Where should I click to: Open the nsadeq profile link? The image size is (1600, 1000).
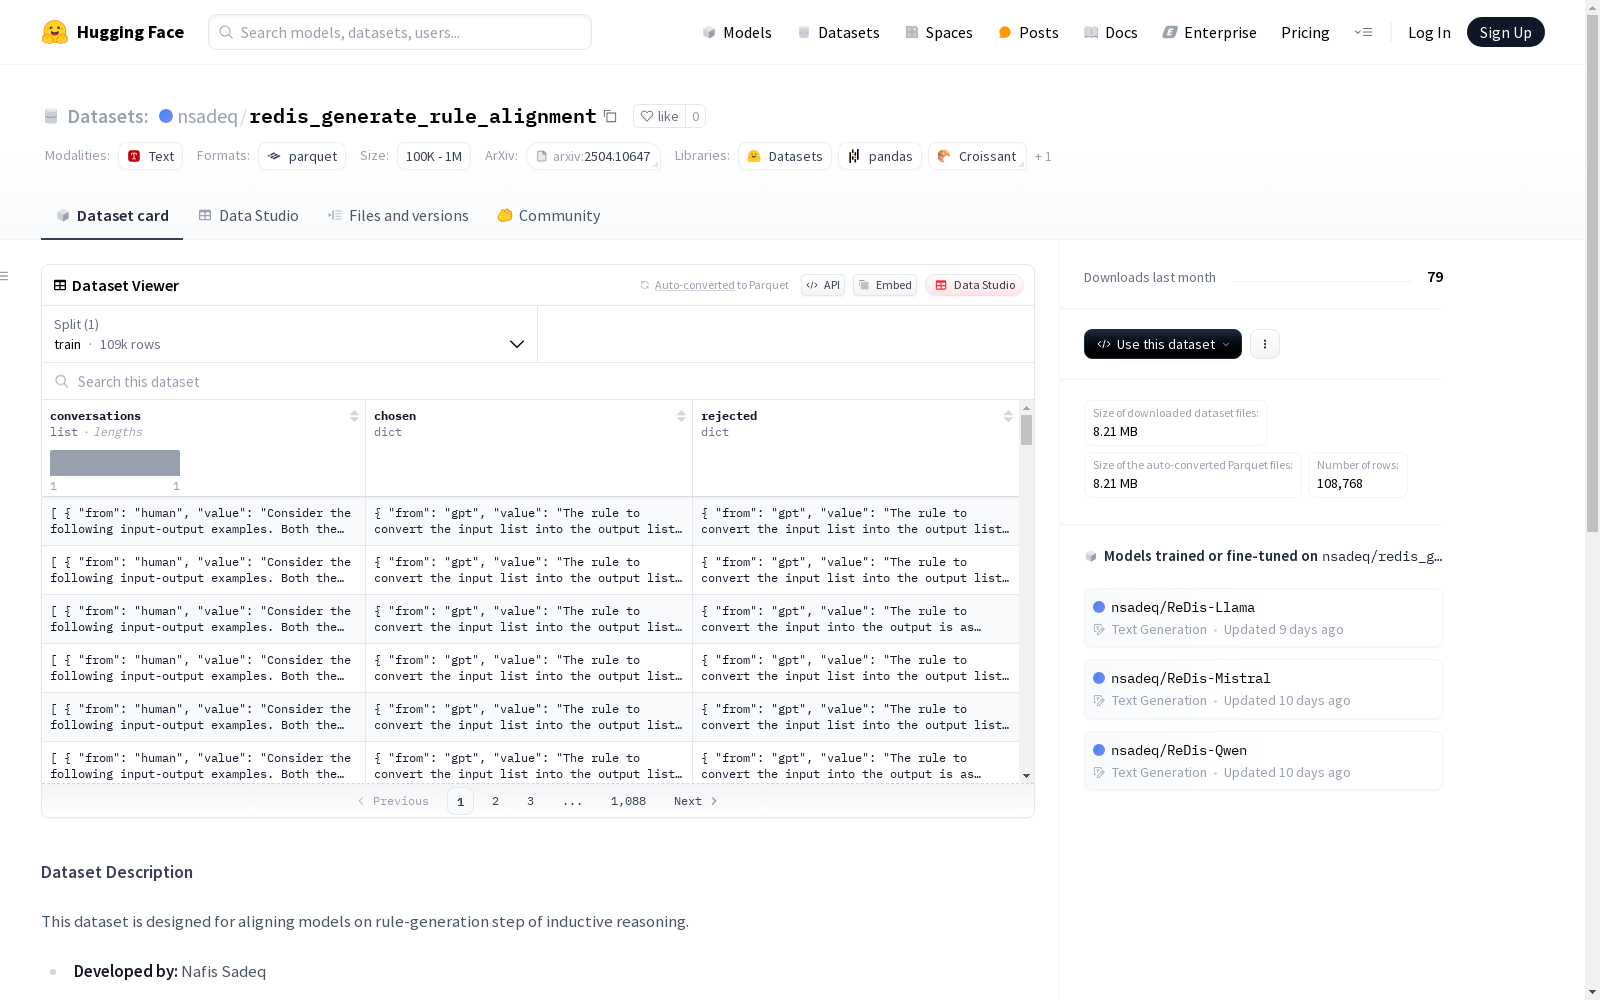click(207, 116)
